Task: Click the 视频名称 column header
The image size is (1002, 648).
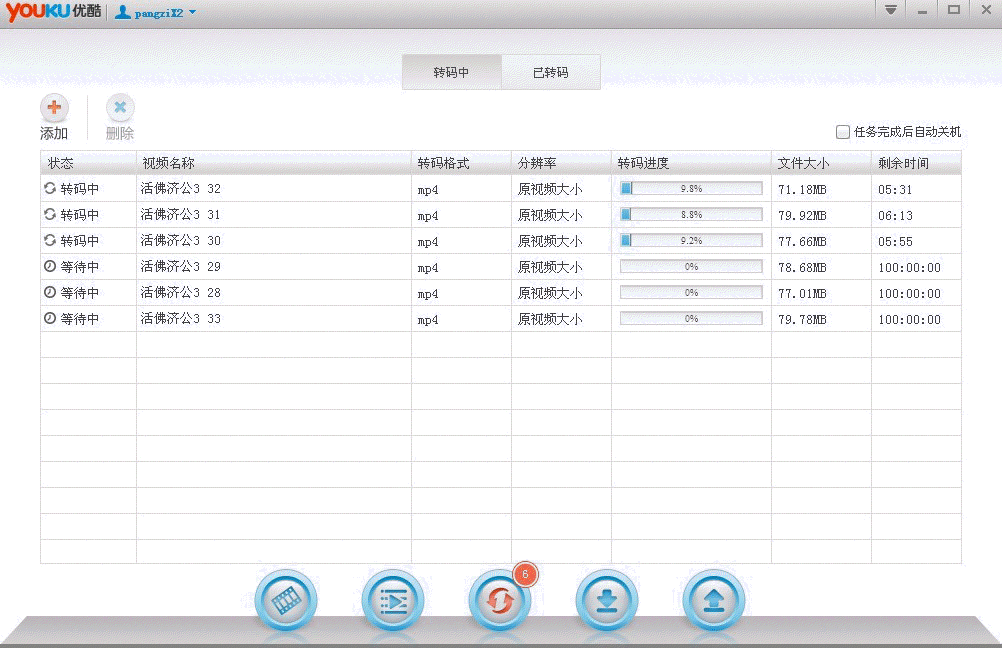Action: [274, 163]
